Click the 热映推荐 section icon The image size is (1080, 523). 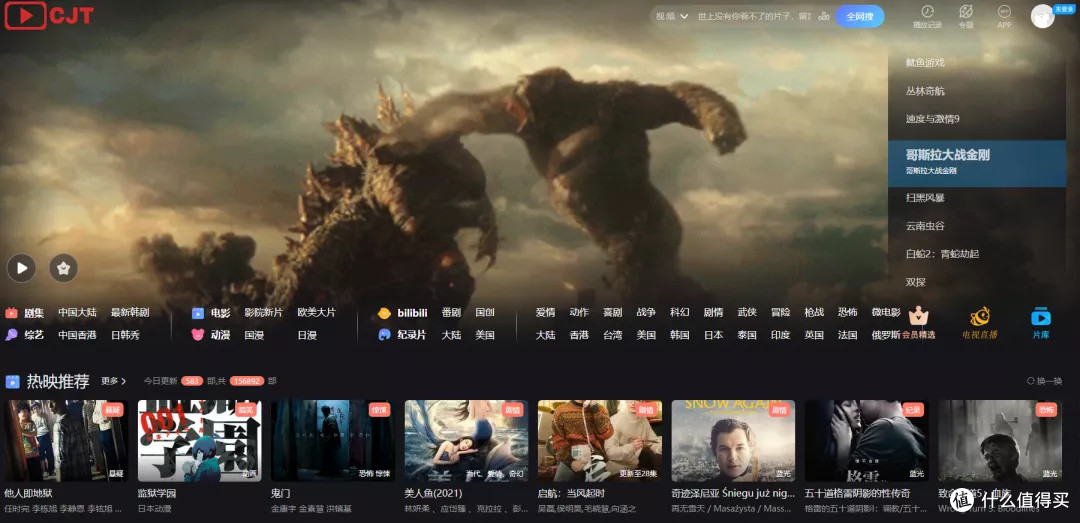pyautogui.click(x=12, y=381)
